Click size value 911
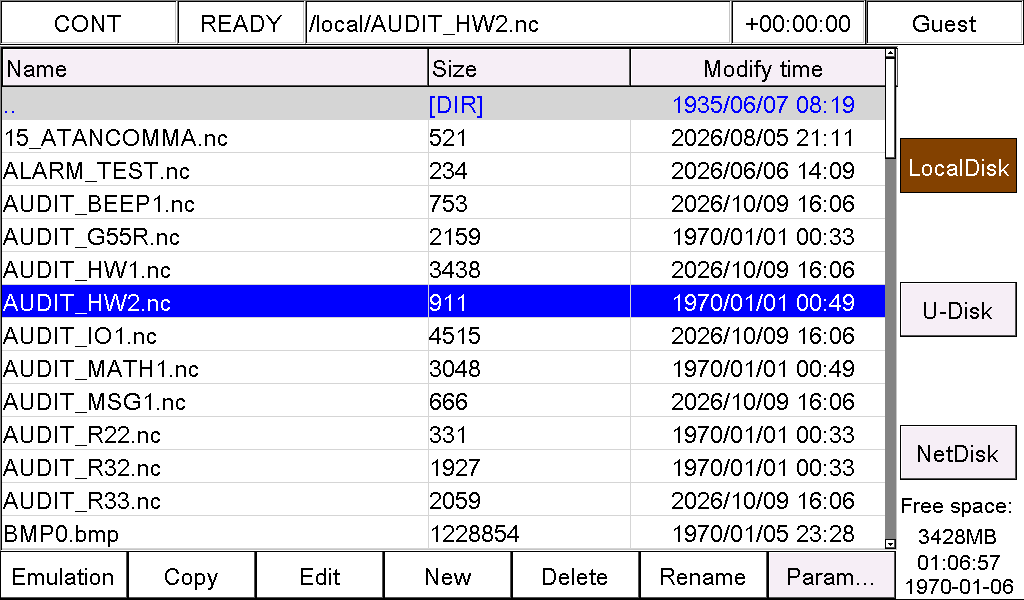This screenshot has height=600, width=1024. coord(448,303)
